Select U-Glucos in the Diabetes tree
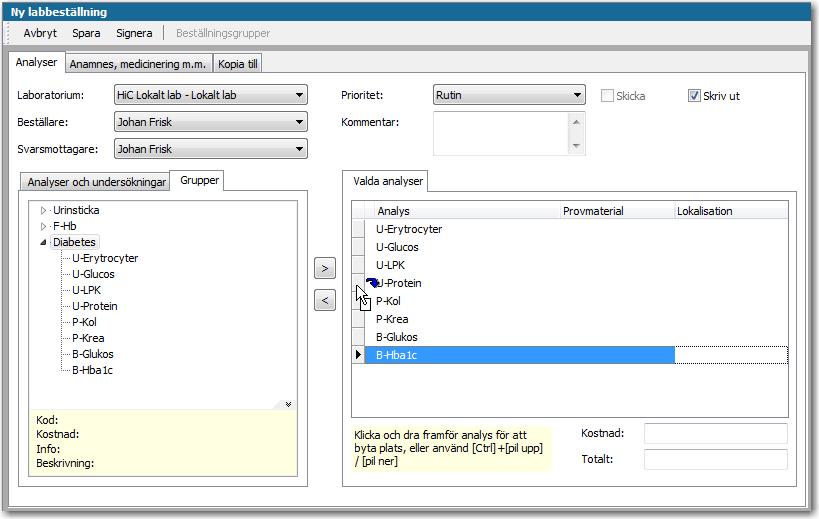 click(x=93, y=274)
